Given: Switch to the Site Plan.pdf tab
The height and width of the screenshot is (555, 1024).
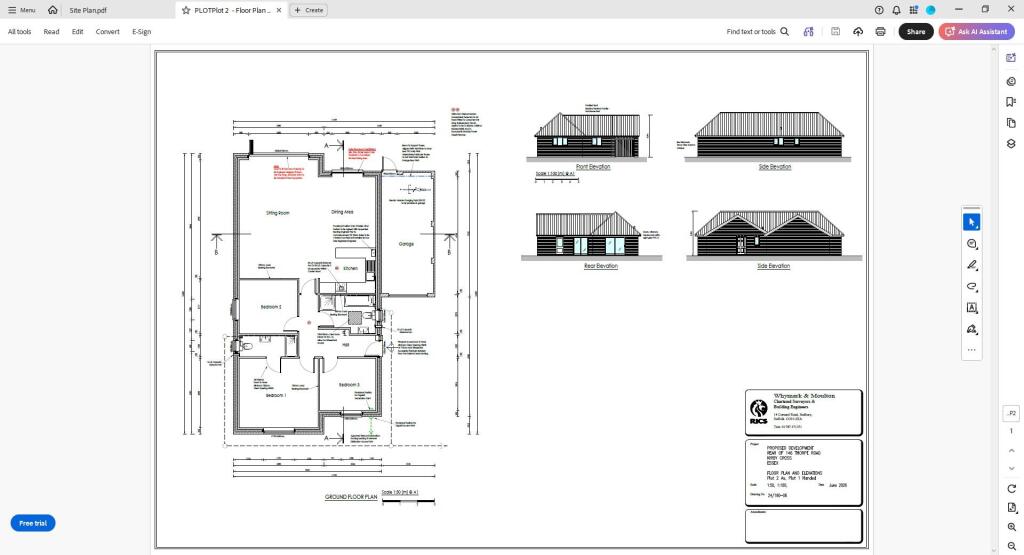Looking at the screenshot, I should click(x=88, y=10).
